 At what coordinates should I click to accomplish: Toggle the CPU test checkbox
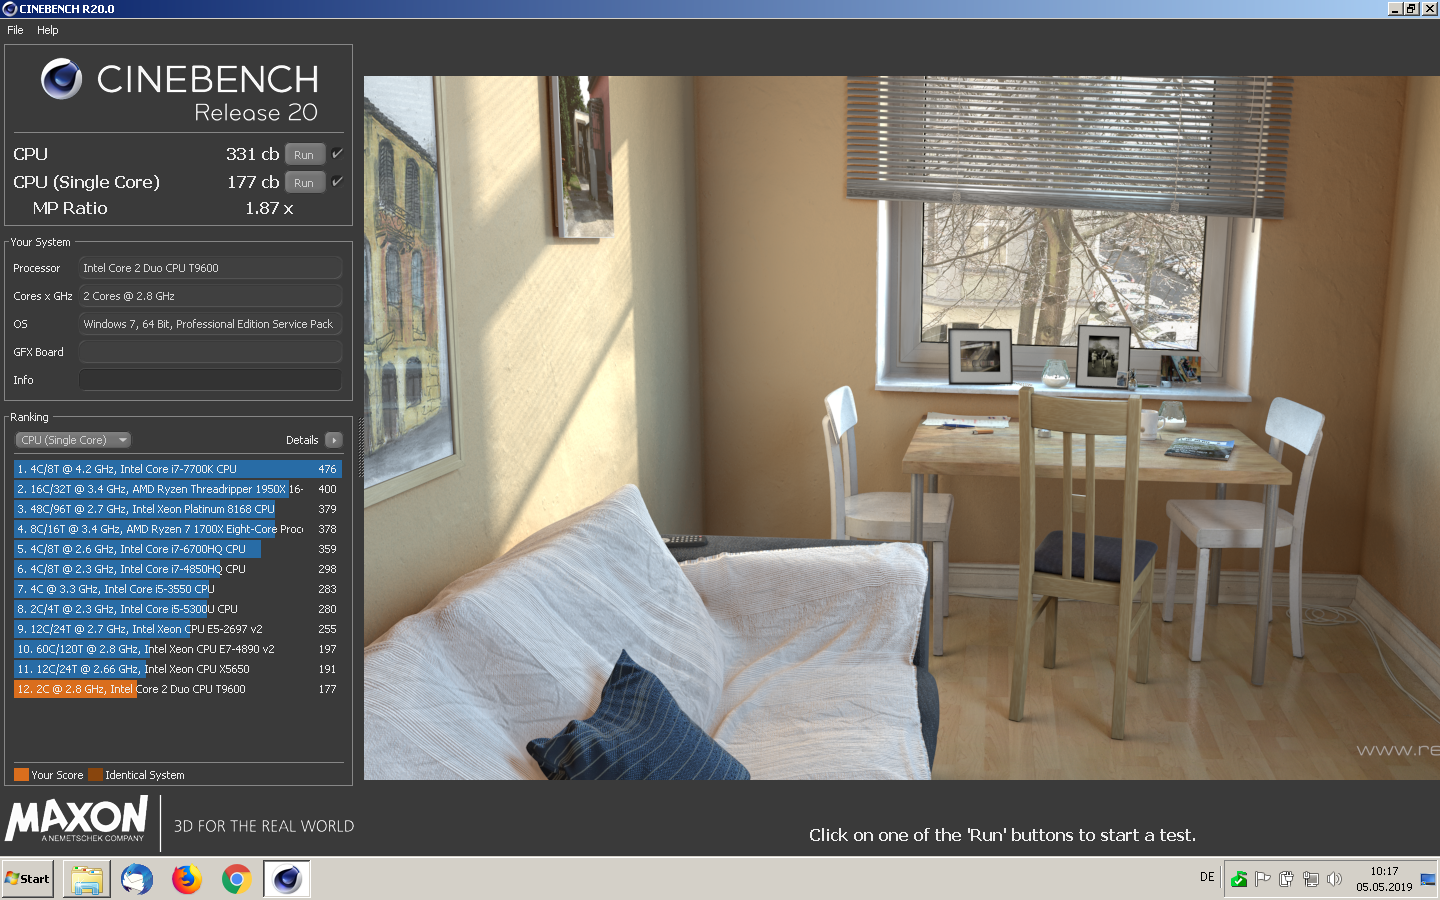[337, 153]
